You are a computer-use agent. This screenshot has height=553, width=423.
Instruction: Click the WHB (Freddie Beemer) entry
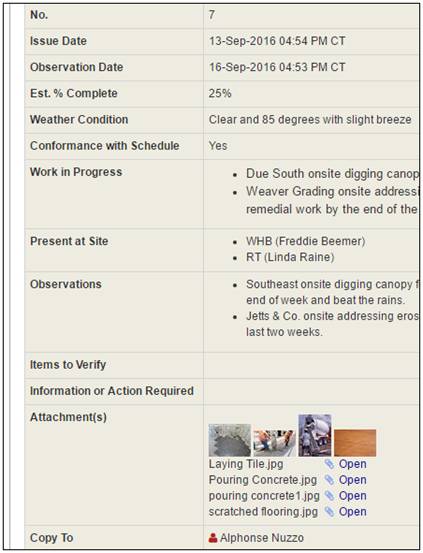306,241
